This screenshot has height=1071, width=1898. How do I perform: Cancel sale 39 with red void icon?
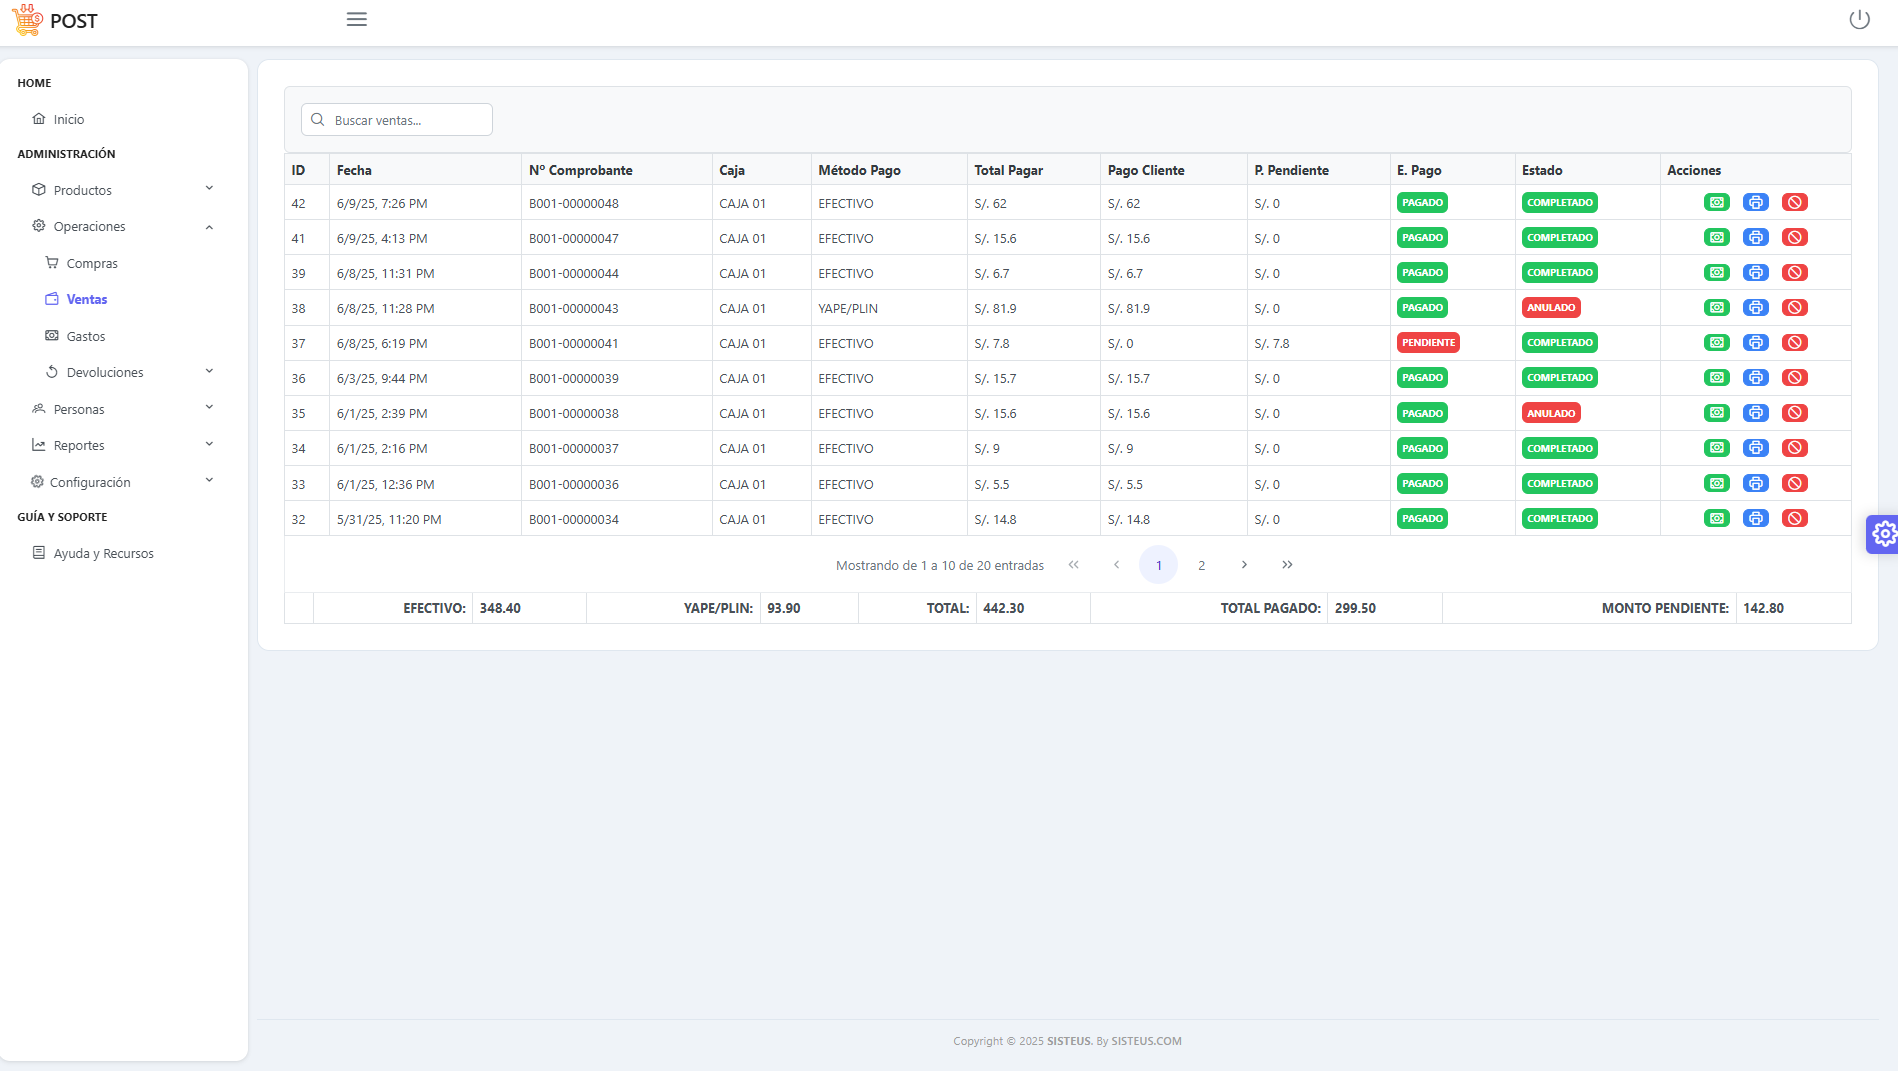1794,273
